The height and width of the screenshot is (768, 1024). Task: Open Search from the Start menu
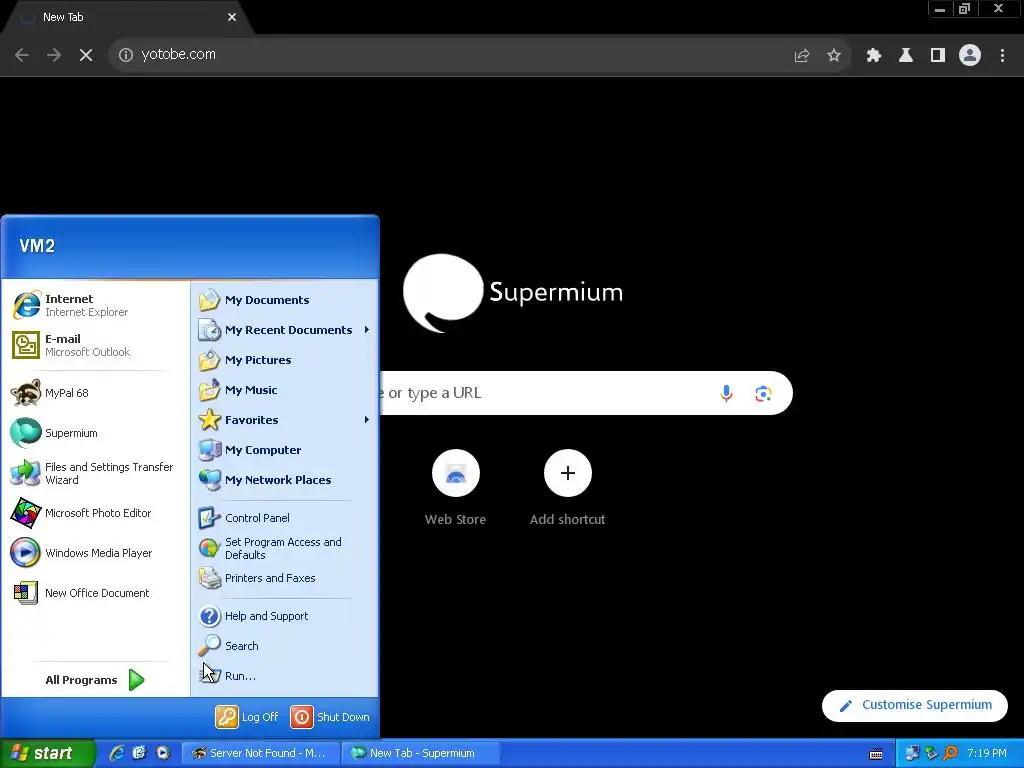click(x=285, y=647)
